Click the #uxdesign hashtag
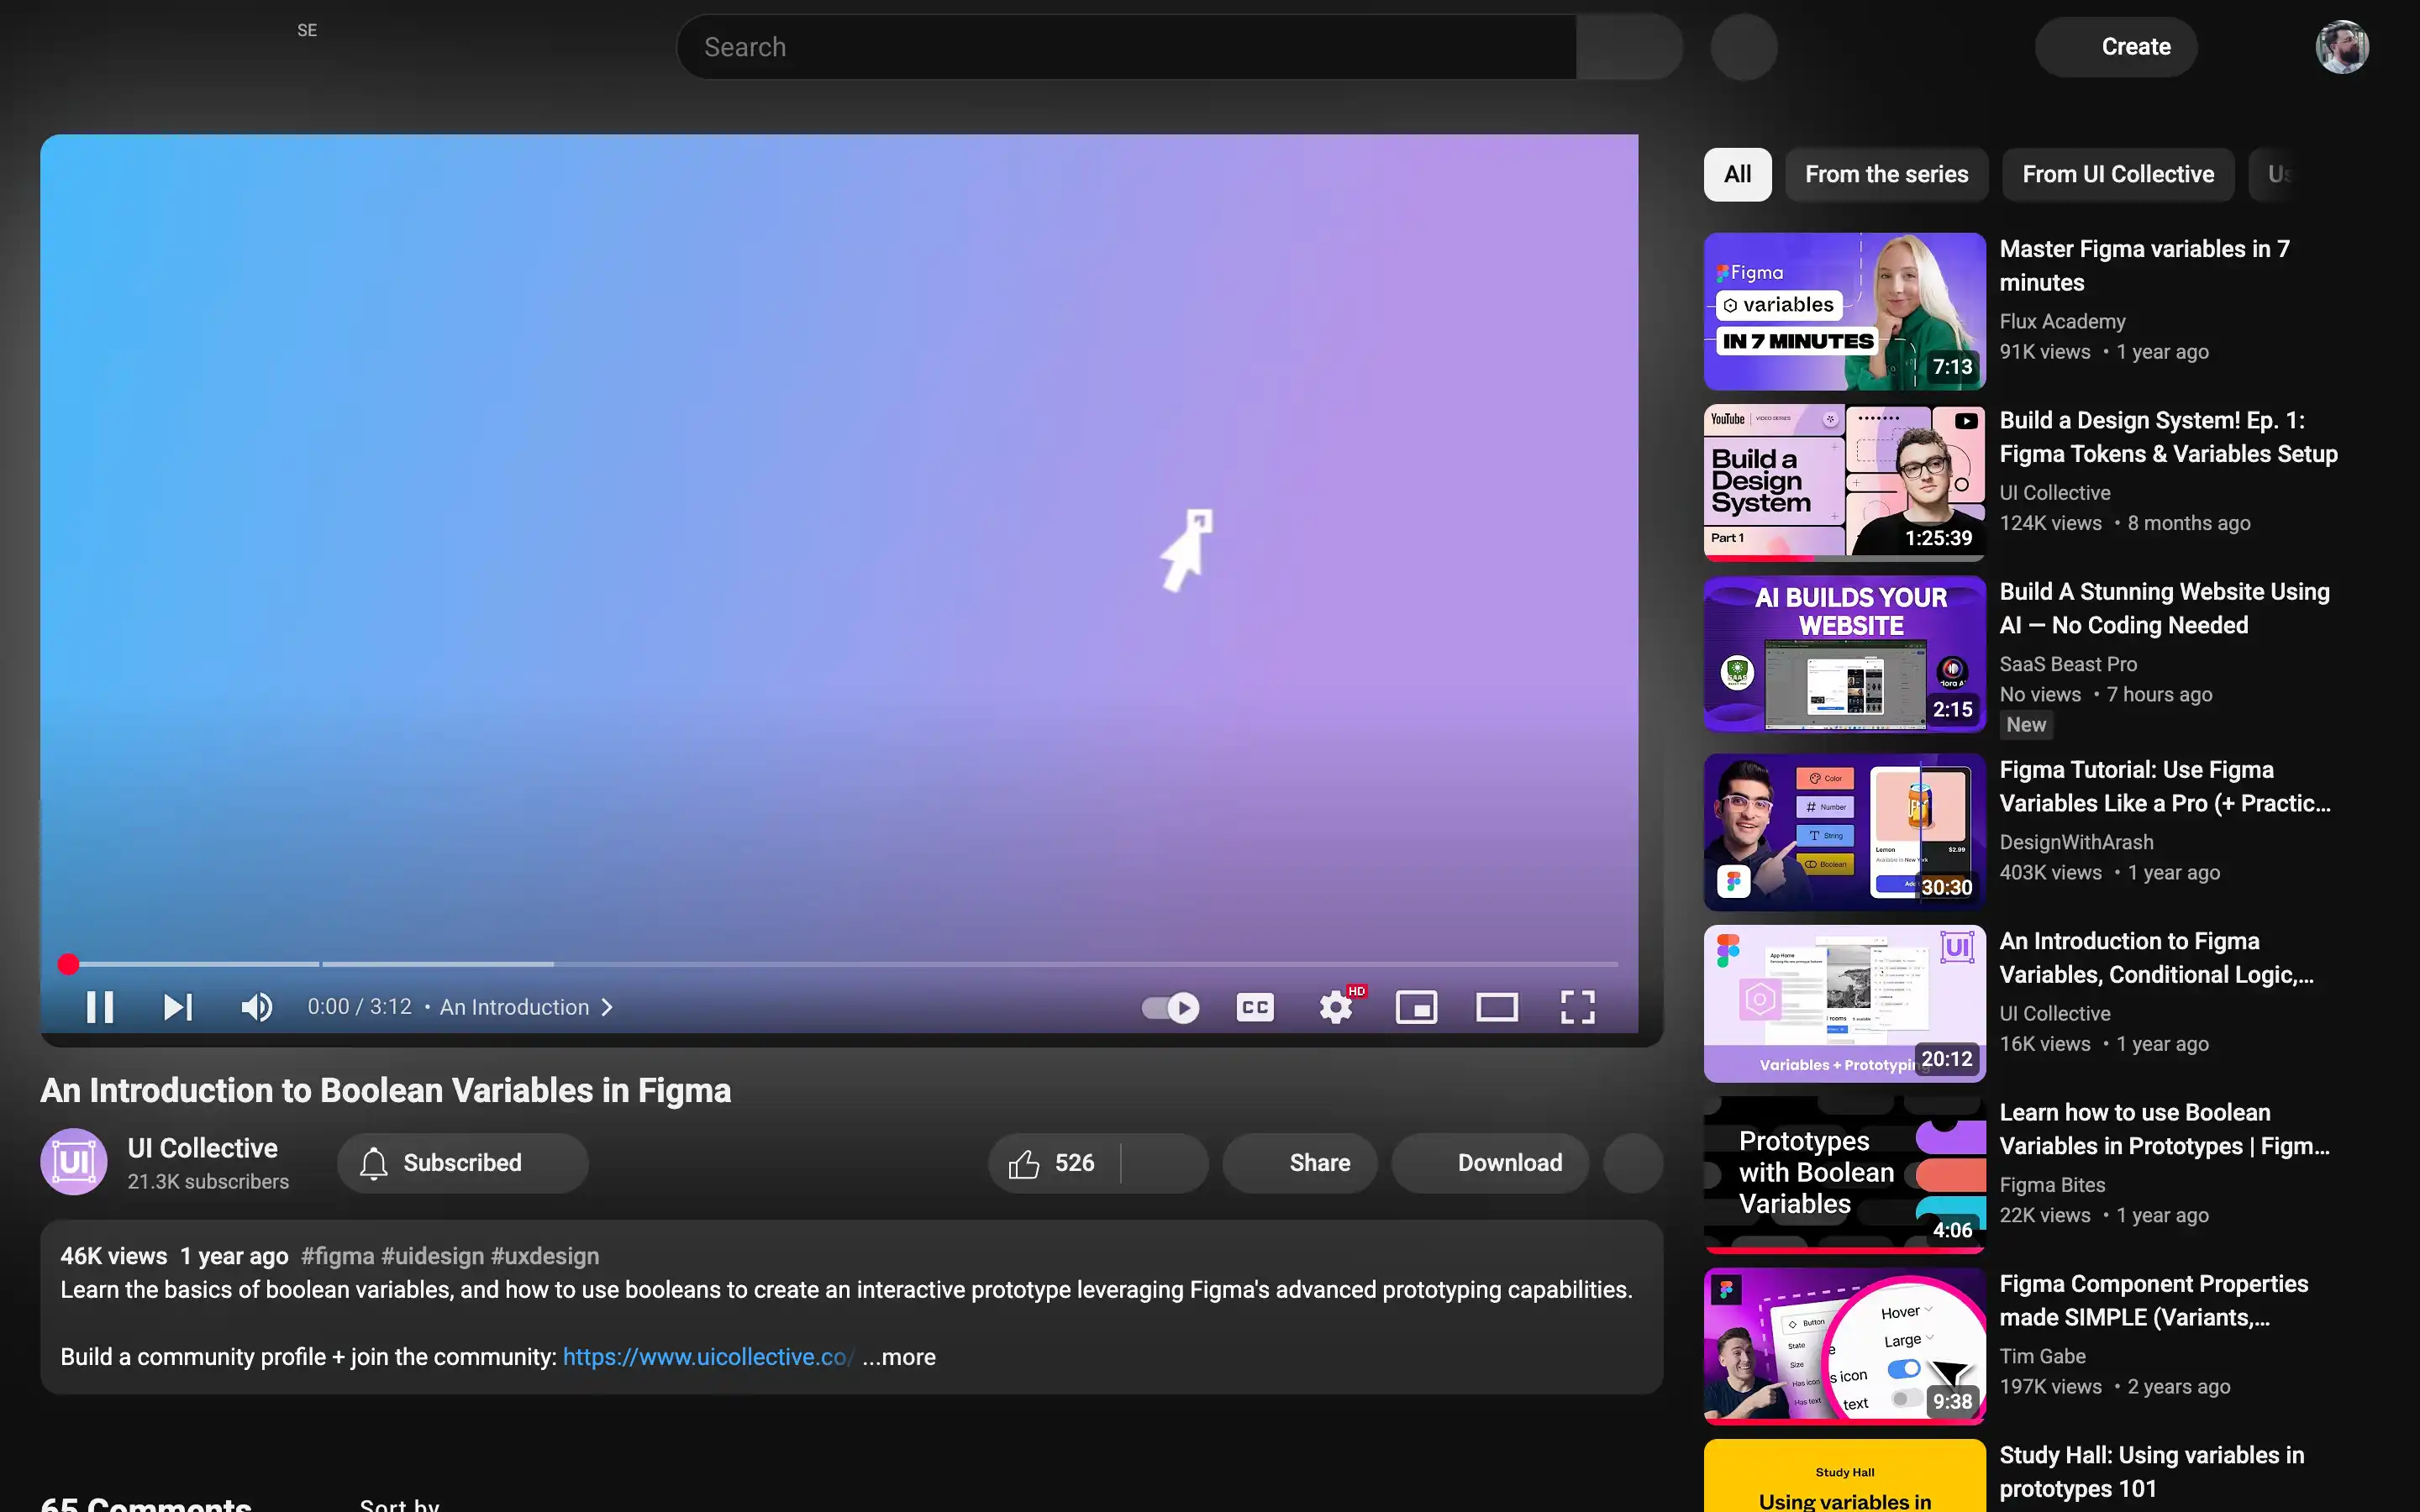 545,1256
